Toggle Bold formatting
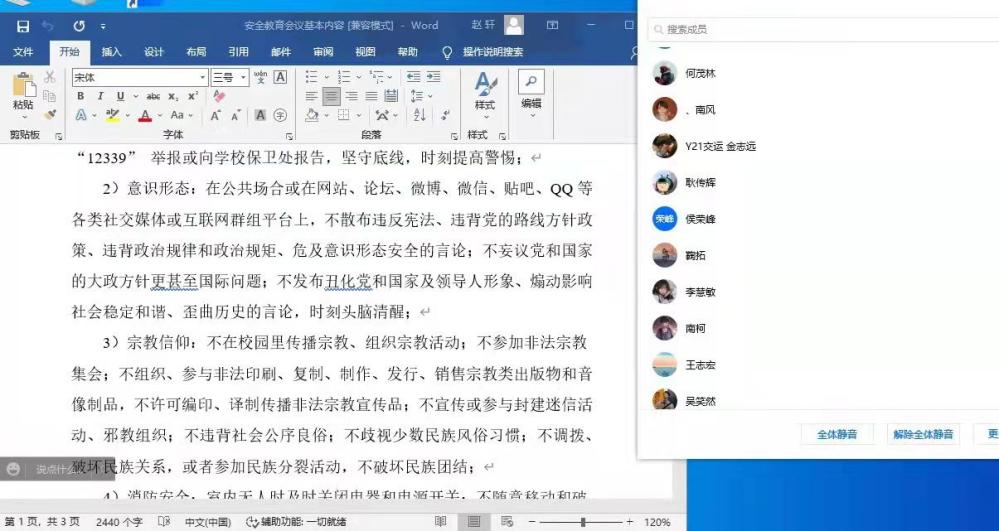The width and height of the screenshot is (999, 531). [x=81, y=96]
